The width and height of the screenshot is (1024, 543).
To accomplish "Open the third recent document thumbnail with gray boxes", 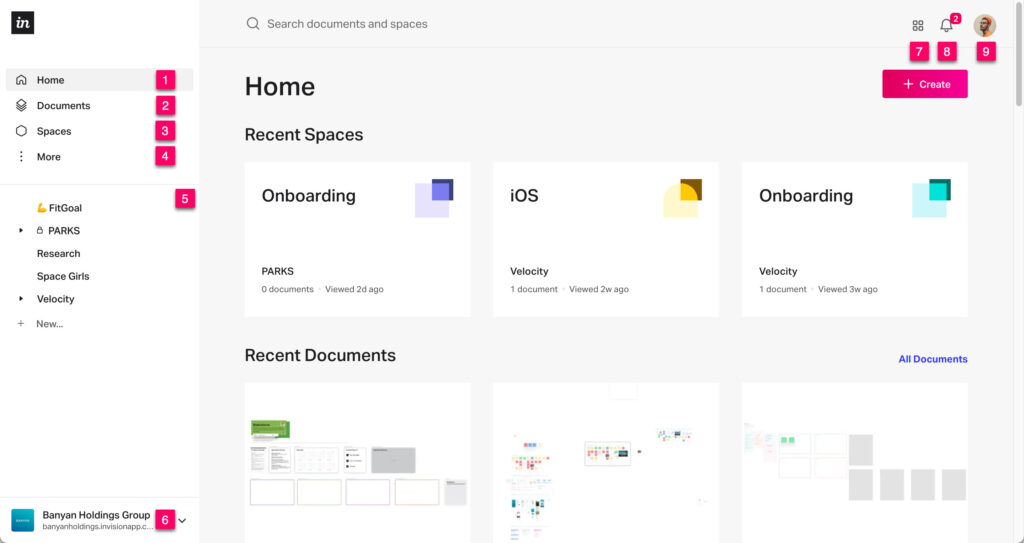I will point(854,463).
